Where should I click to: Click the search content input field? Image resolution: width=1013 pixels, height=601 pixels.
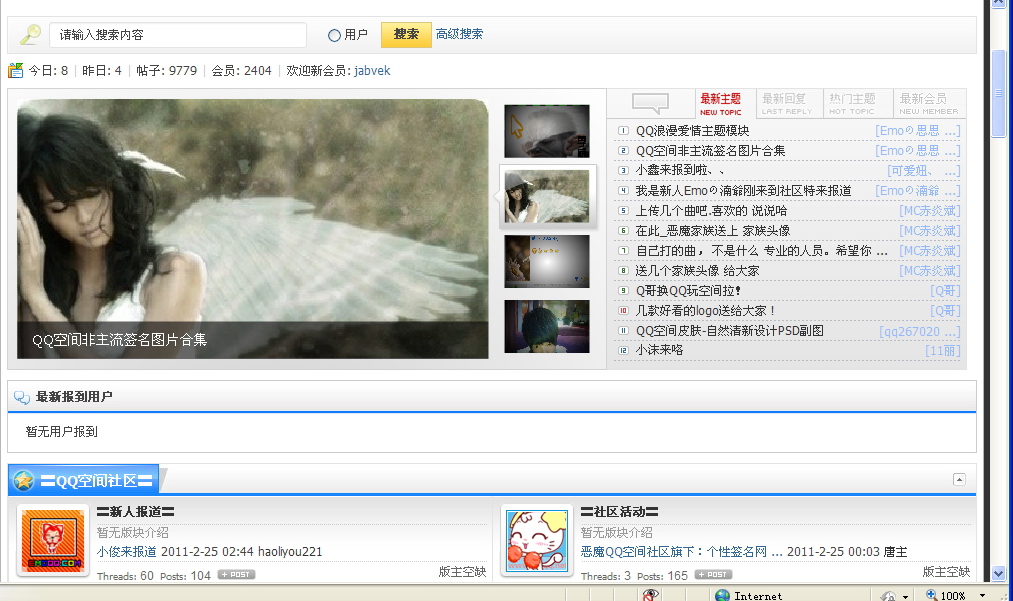coord(178,35)
